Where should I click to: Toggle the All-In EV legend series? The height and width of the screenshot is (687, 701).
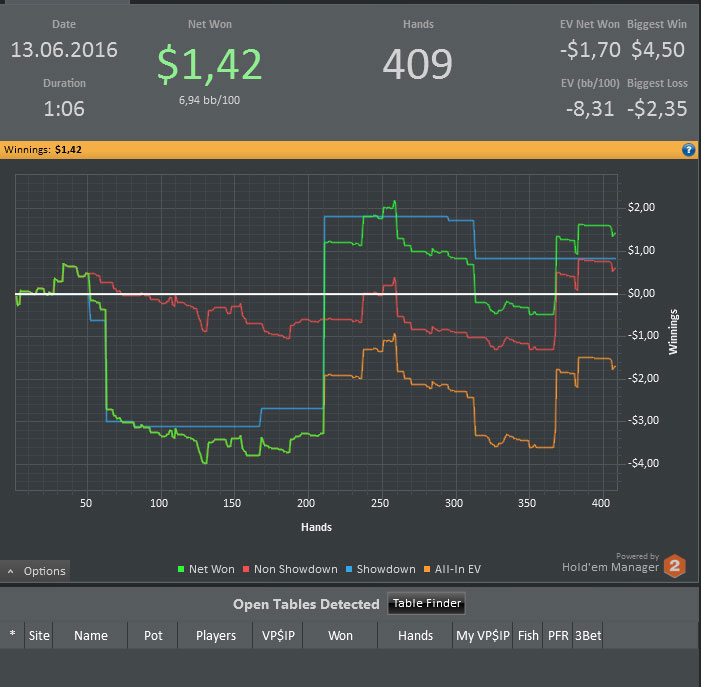pyautogui.click(x=452, y=569)
